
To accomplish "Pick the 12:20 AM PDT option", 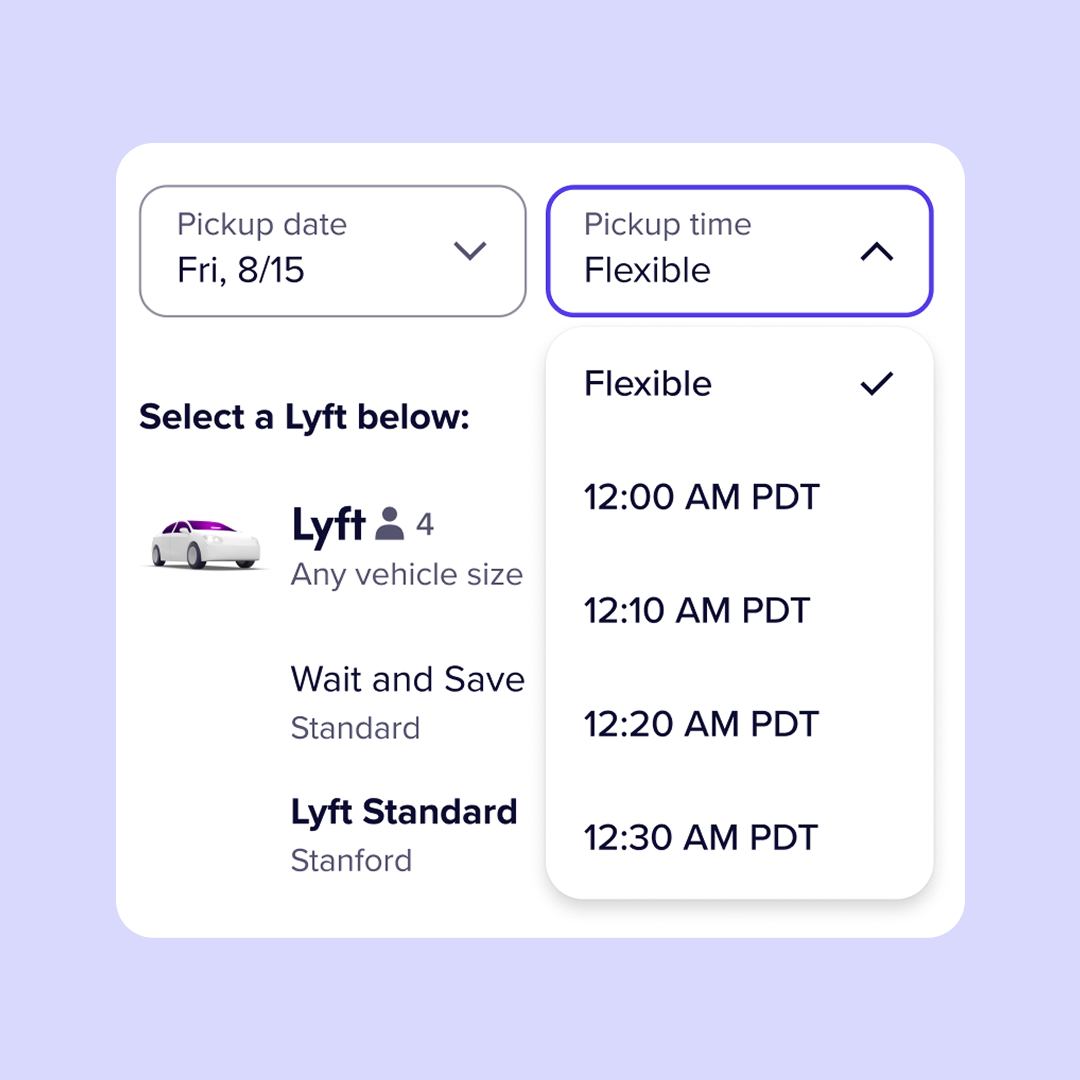I will pyautogui.click(x=701, y=724).
